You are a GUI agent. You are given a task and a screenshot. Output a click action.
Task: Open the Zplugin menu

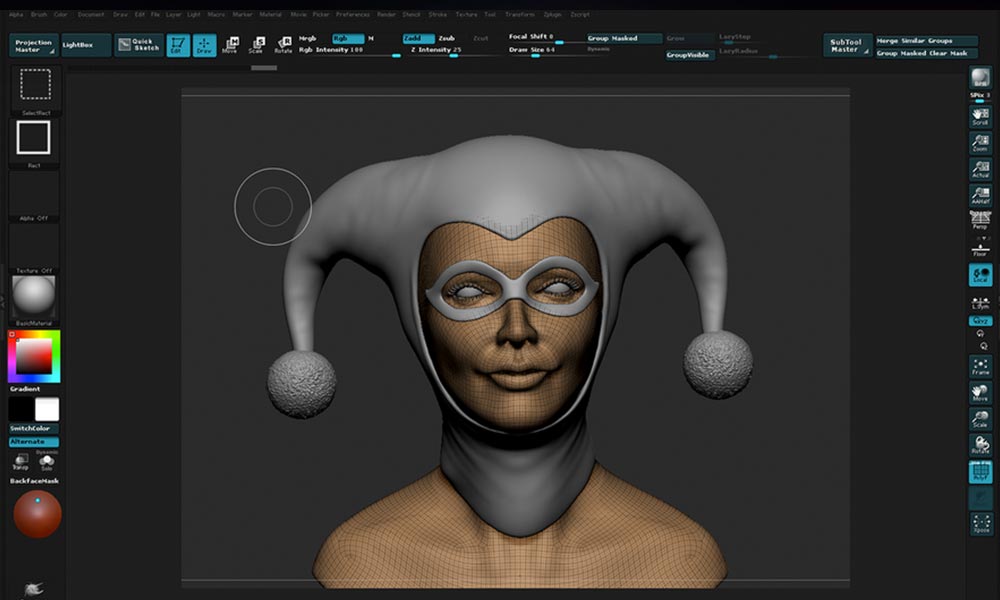point(552,14)
